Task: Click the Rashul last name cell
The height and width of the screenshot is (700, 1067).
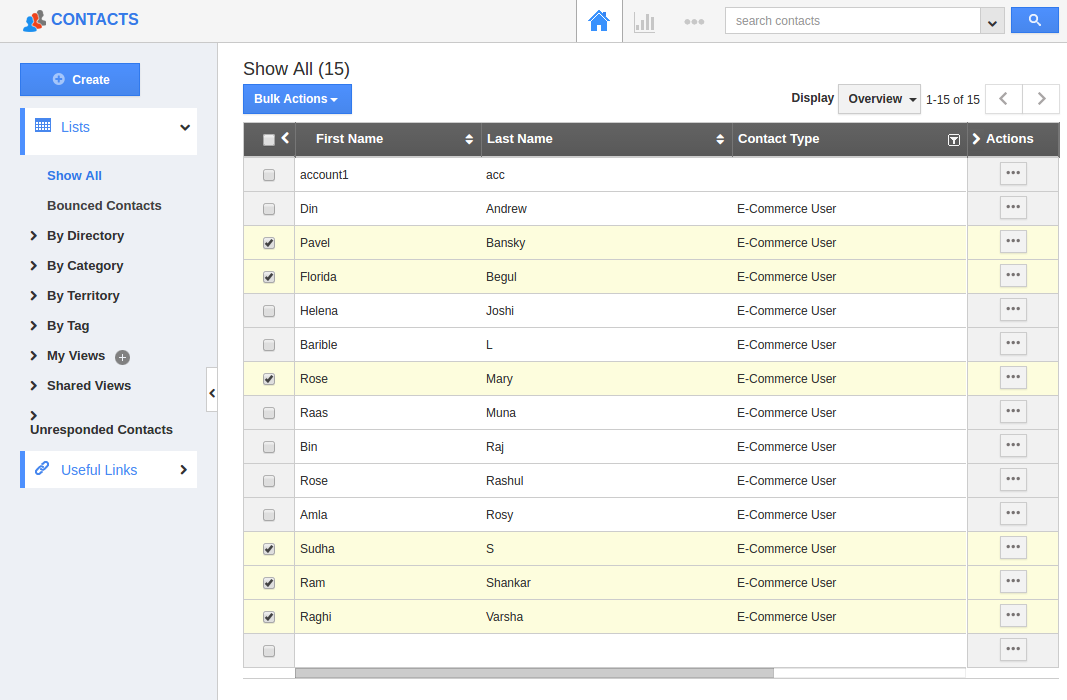Action: pos(505,481)
